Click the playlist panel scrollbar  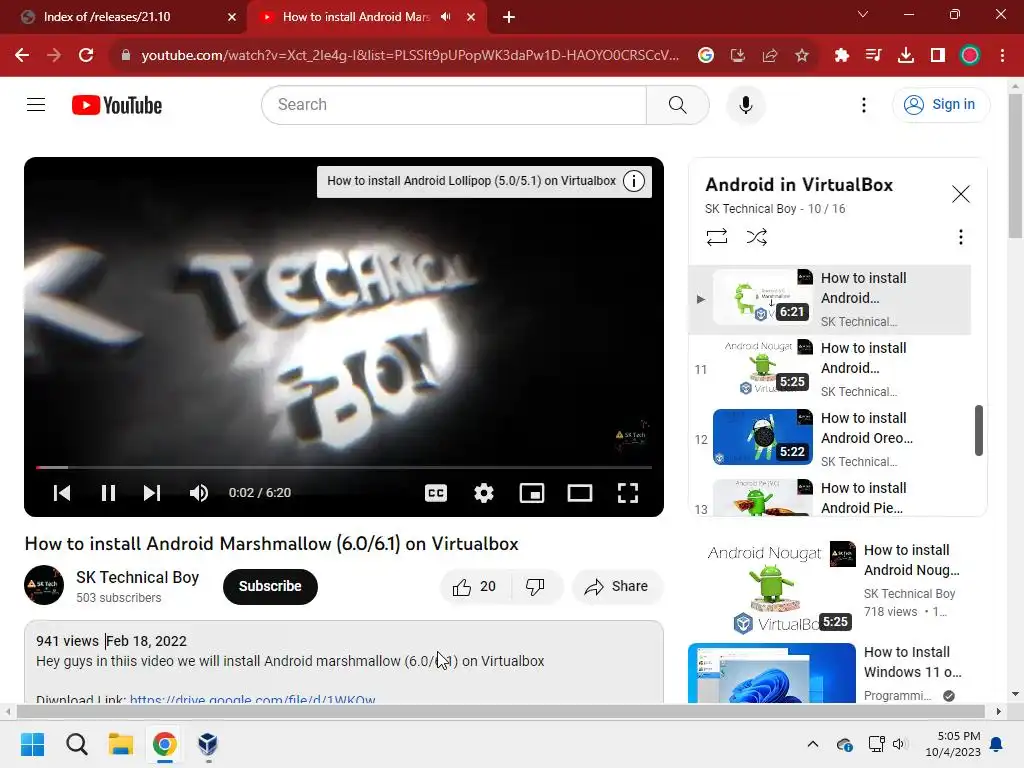978,430
